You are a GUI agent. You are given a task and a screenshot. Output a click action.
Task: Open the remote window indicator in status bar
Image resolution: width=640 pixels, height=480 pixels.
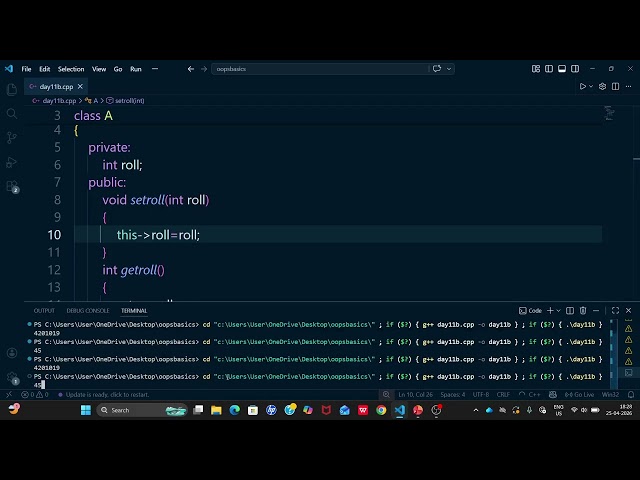9,395
